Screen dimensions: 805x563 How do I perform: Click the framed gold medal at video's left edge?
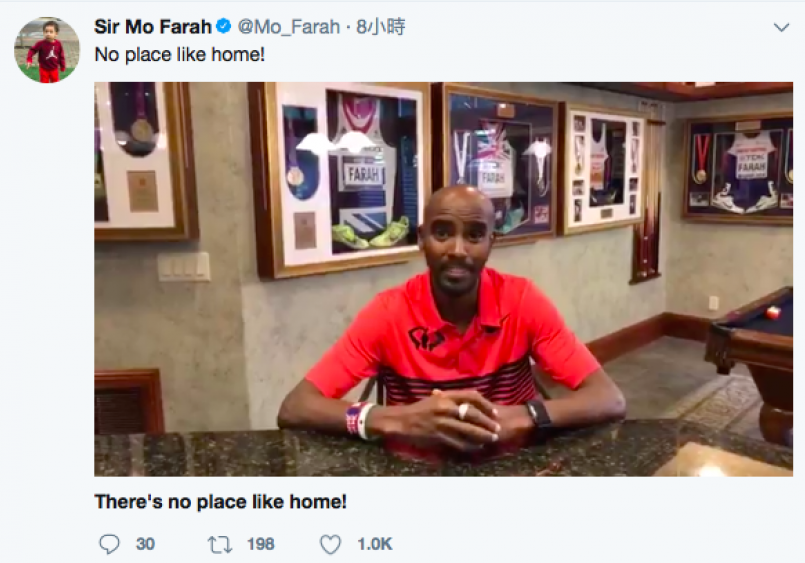pyautogui.click(x=145, y=159)
